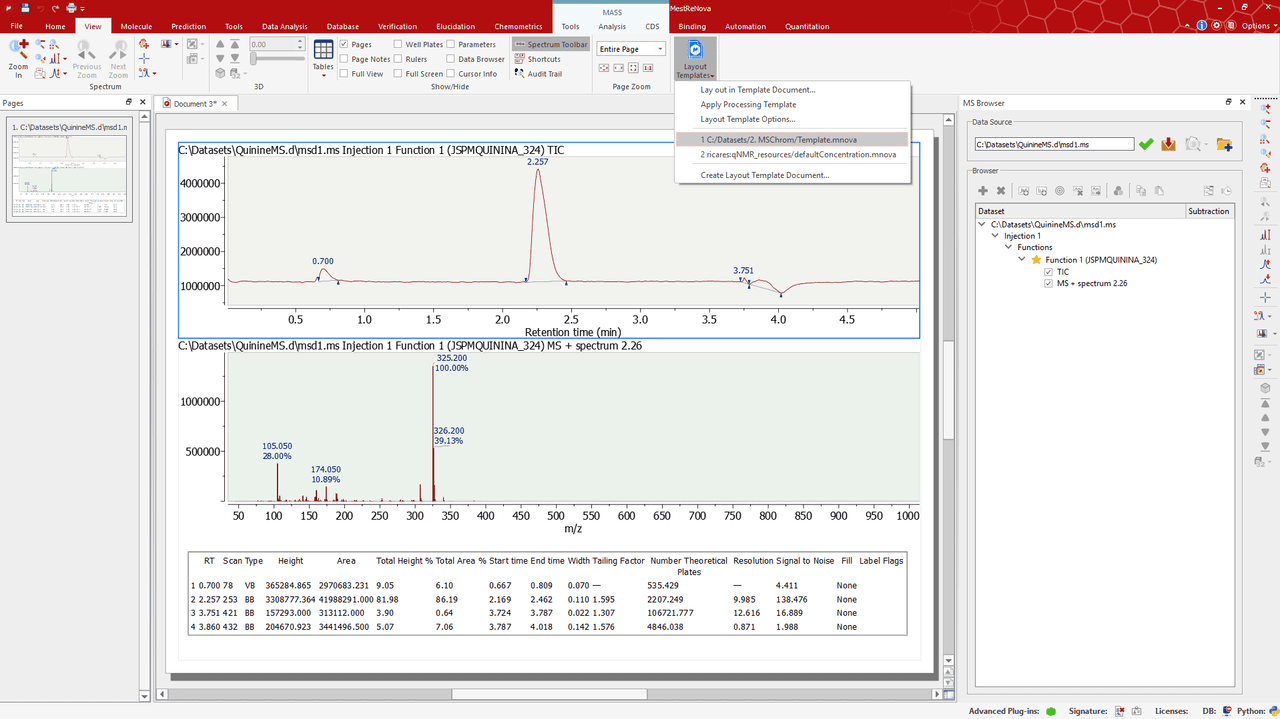Uncheck the Pages checkbox
The width and height of the screenshot is (1280, 719).
tap(344, 45)
